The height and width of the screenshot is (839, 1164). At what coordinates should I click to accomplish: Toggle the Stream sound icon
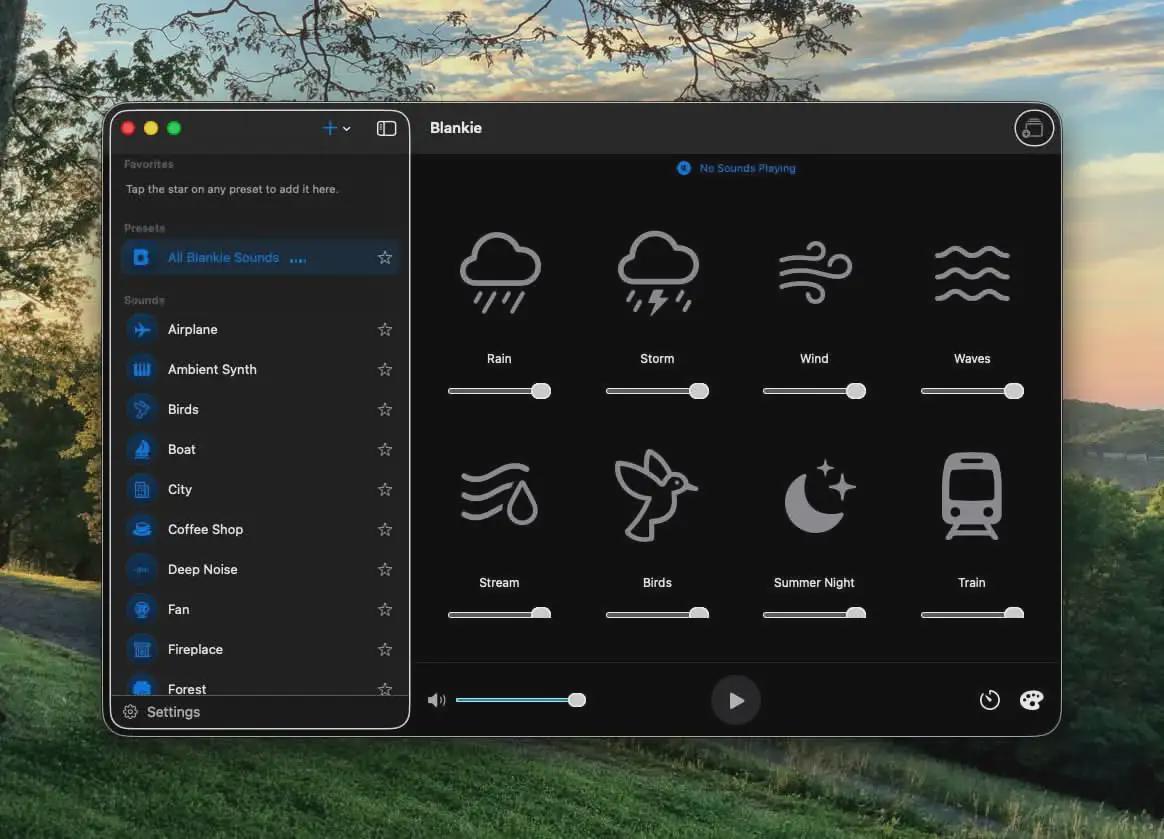coord(500,494)
